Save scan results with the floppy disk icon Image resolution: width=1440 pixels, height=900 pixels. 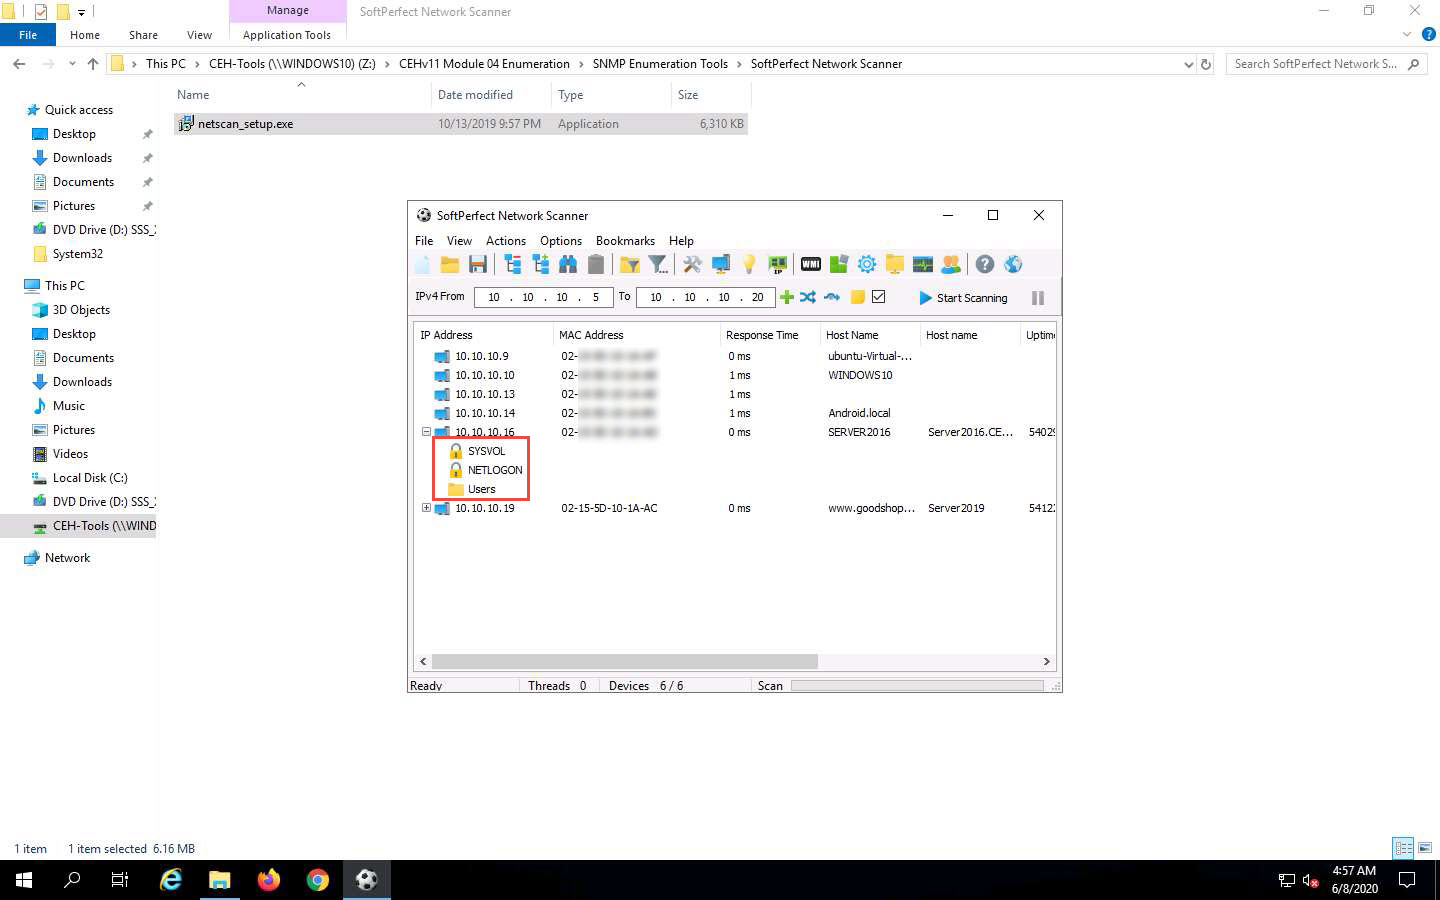pos(478,264)
